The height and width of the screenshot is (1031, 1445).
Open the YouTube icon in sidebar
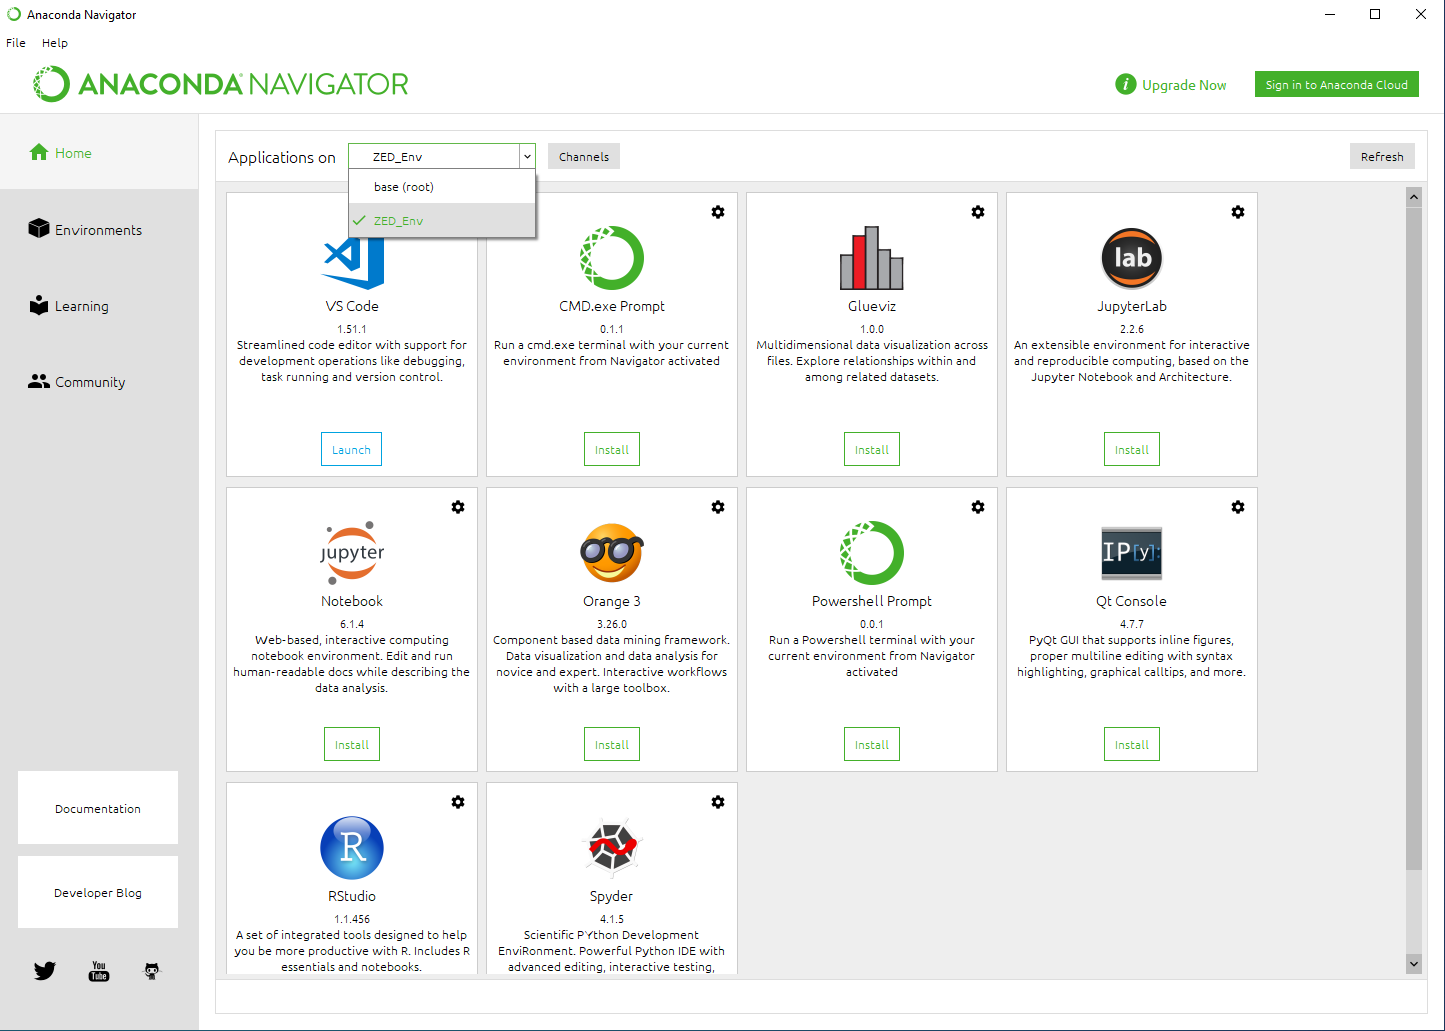[99, 971]
